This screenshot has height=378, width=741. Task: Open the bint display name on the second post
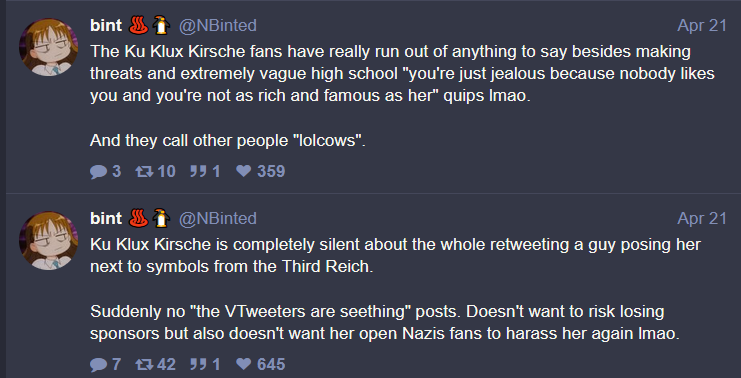coord(106,219)
